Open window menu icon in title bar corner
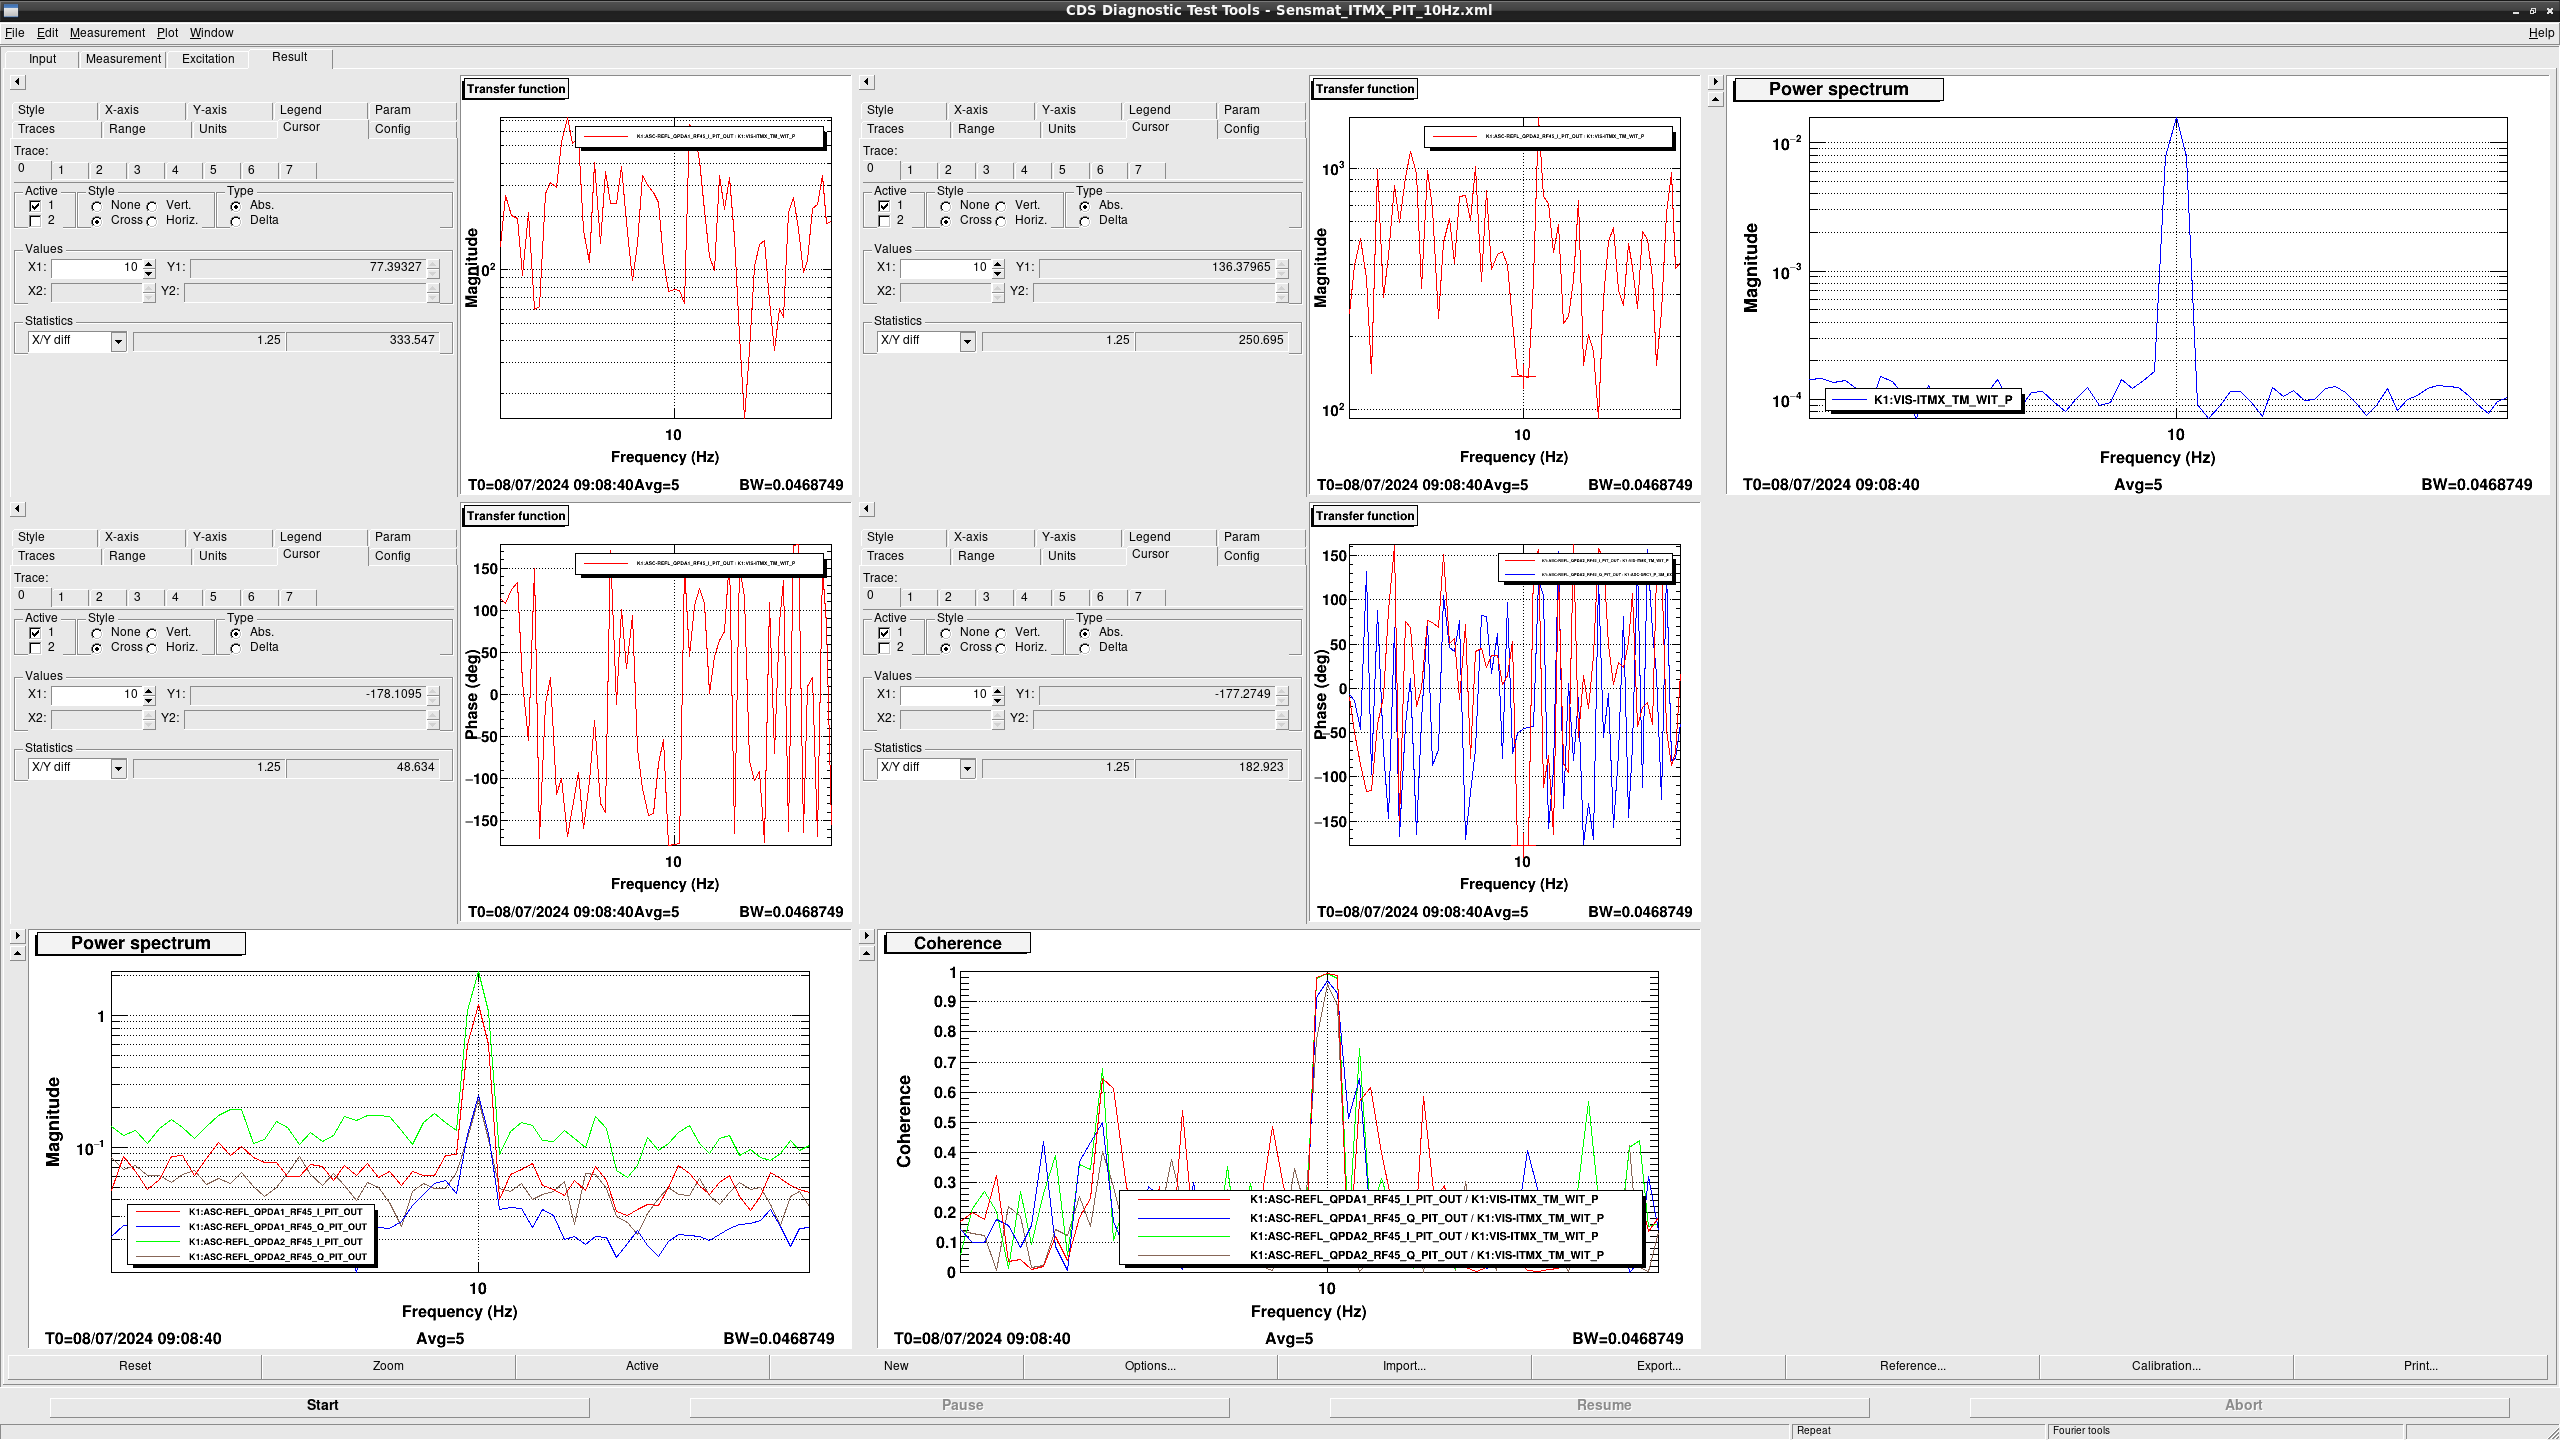Viewport: 2560px width, 1440px height. pyautogui.click(x=11, y=10)
